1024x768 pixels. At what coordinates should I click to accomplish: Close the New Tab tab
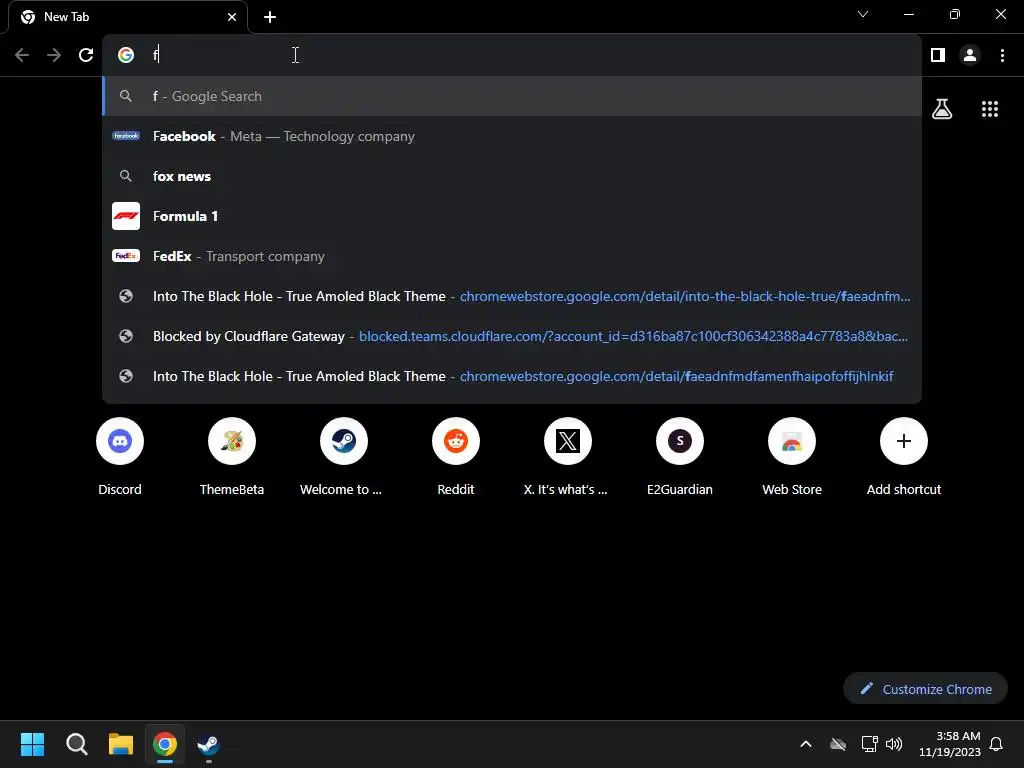[x=232, y=17]
